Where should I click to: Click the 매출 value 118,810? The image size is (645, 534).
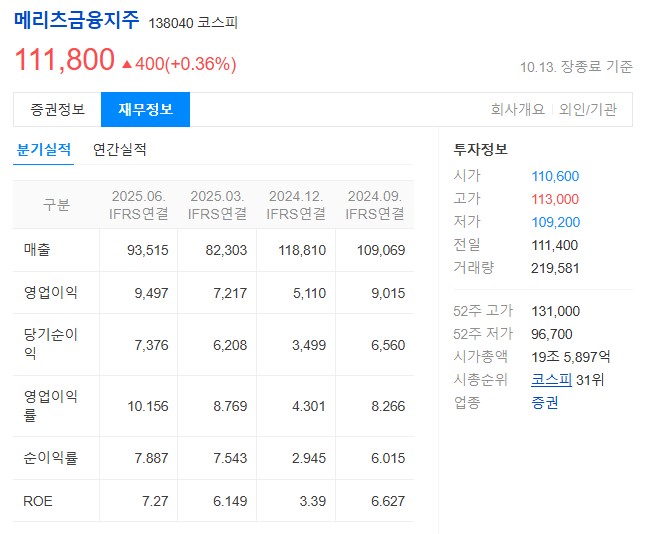[302, 250]
